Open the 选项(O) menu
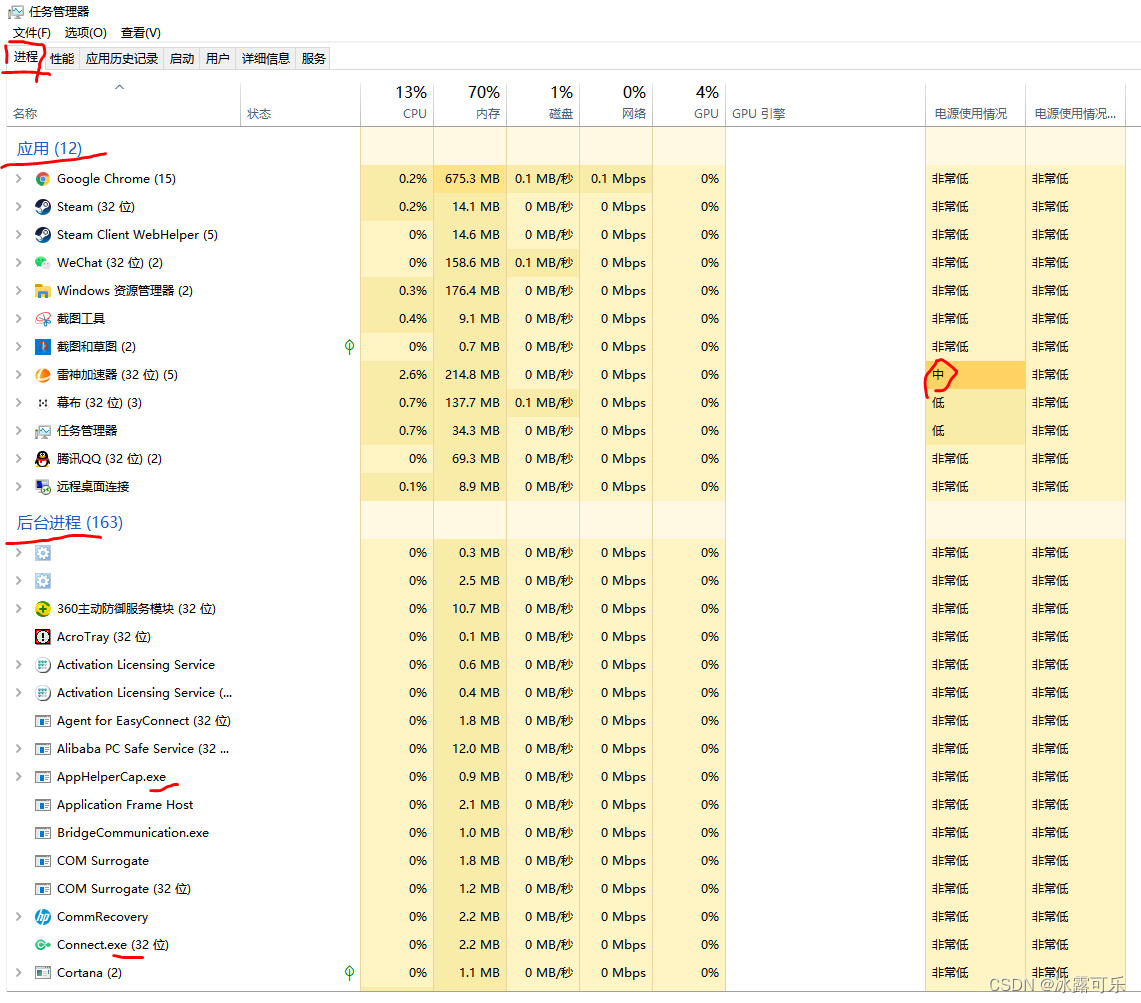Image resolution: width=1141 pixels, height=1003 pixels. pyautogui.click(x=85, y=33)
